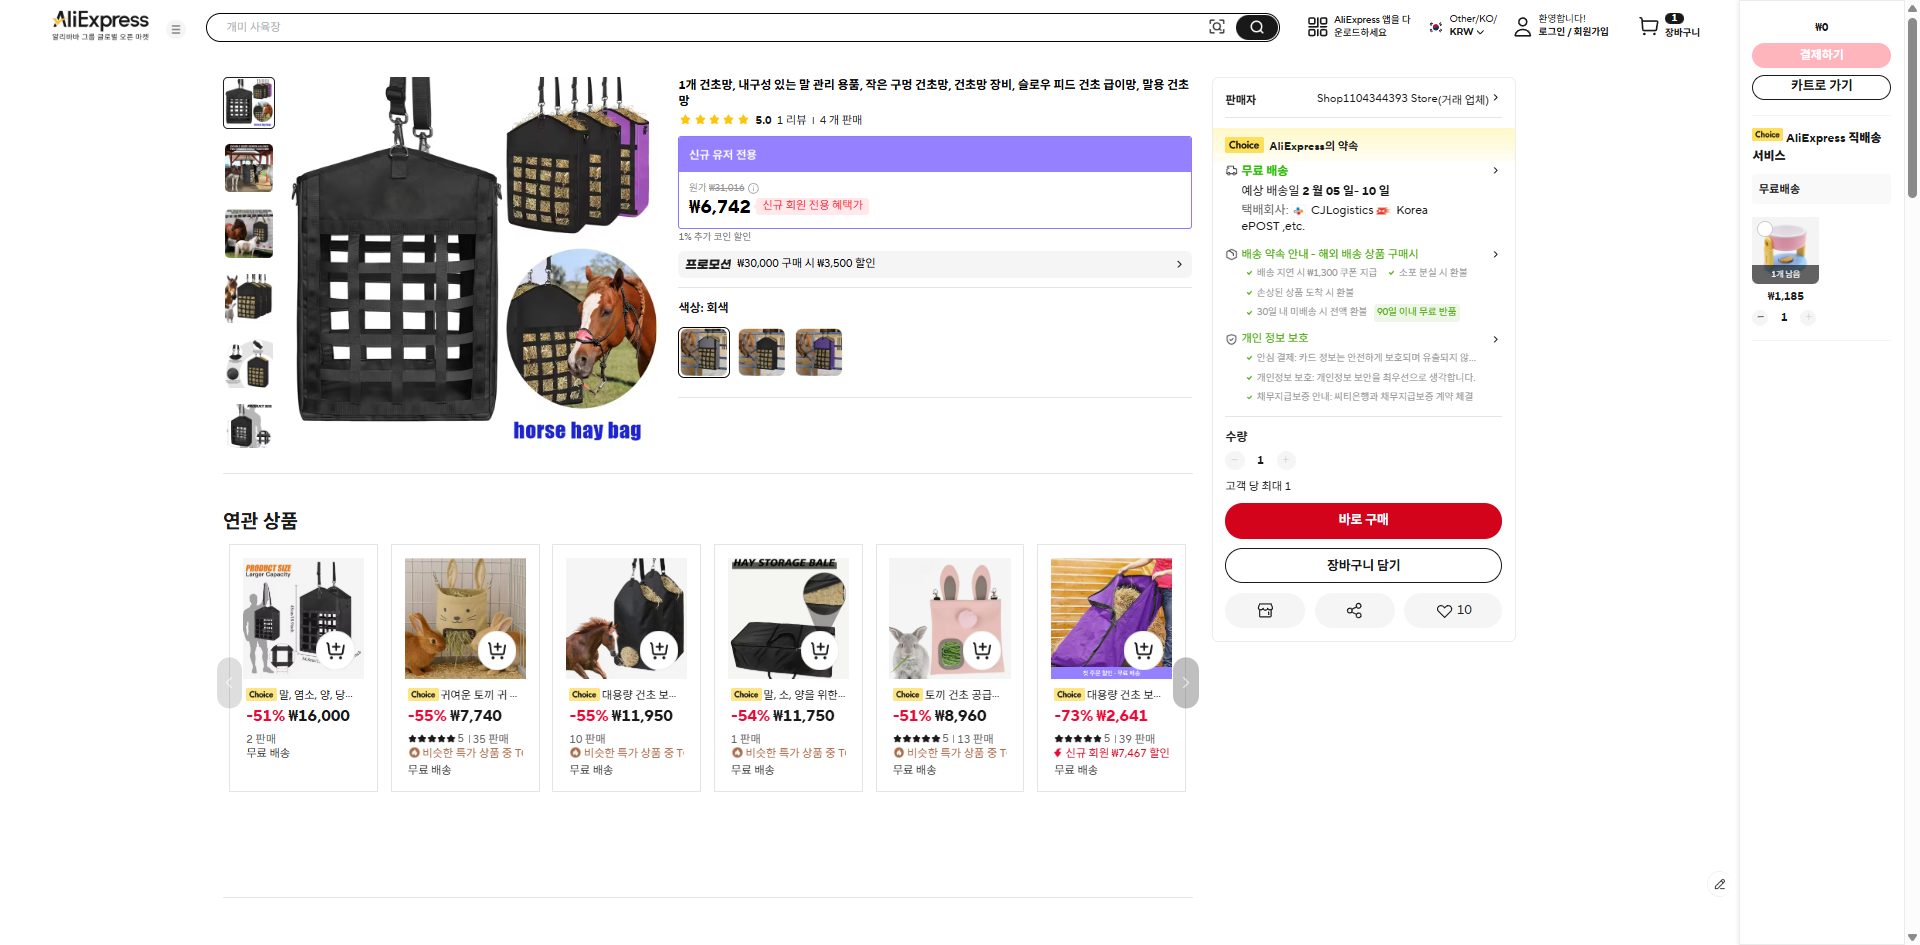The image size is (1920, 945).
Task: Click the share icon button
Action: click(x=1354, y=611)
